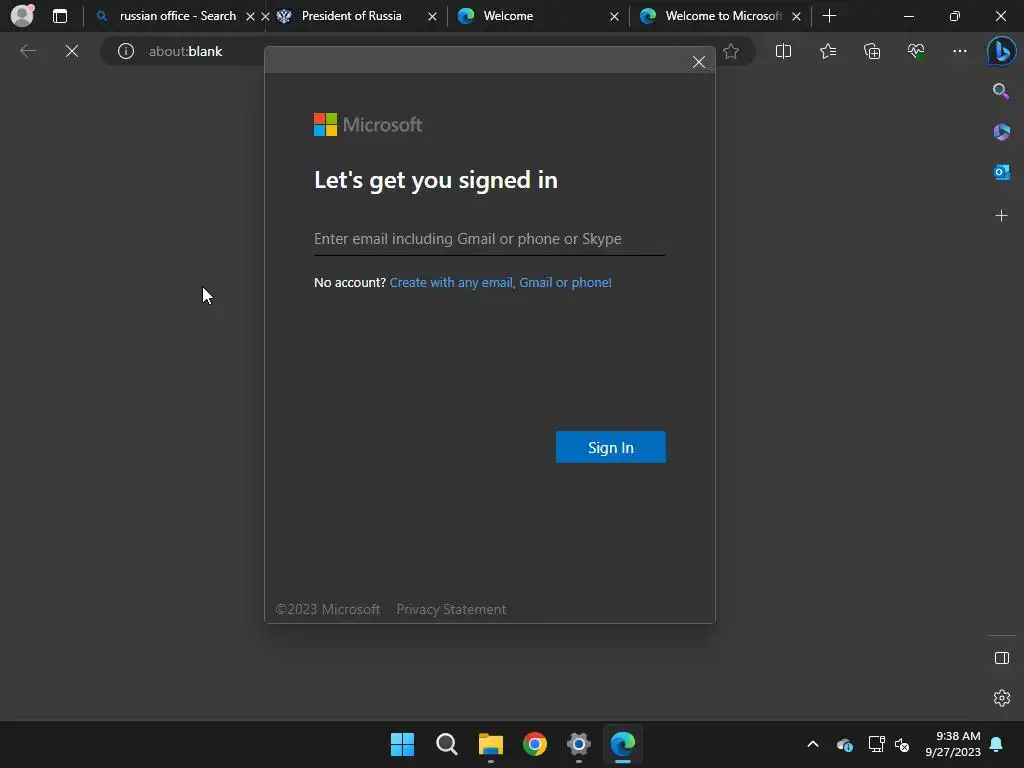This screenshot has width=1024, height=768.
Task: Open the Windows Start menu
Action: 402,744
